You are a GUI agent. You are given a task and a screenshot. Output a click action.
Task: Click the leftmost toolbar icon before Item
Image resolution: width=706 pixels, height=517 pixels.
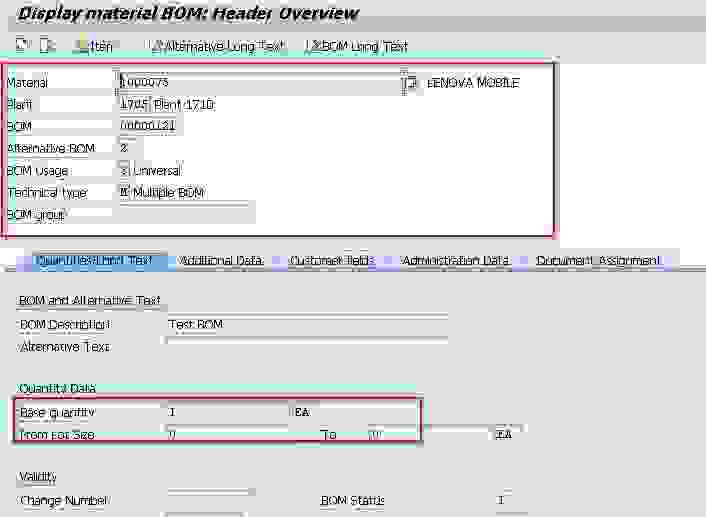[x=22, y=45]
